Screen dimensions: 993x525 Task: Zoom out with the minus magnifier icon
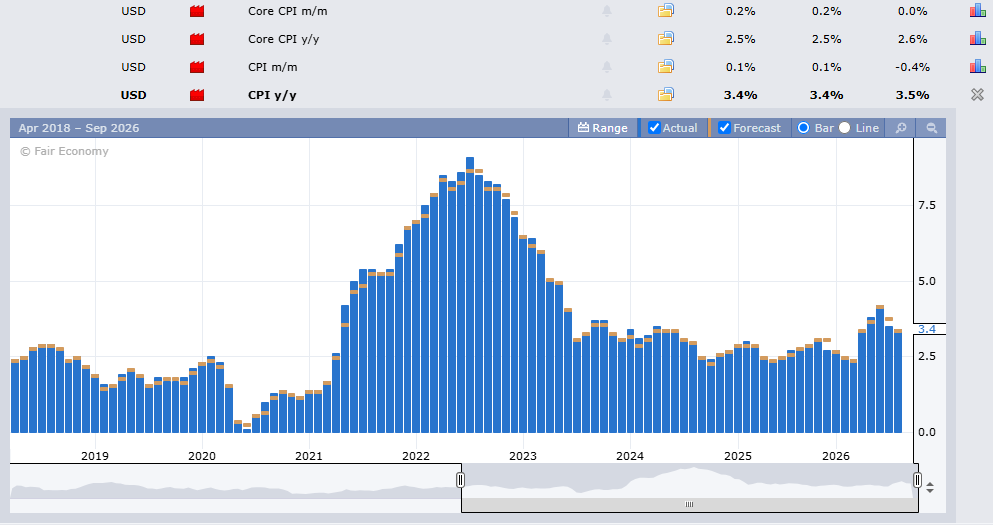coord(931,128)
